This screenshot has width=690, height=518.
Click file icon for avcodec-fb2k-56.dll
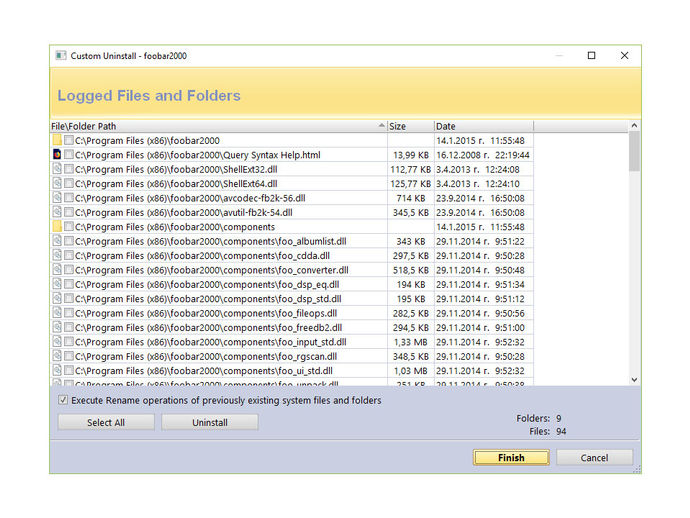coord(57,198)
